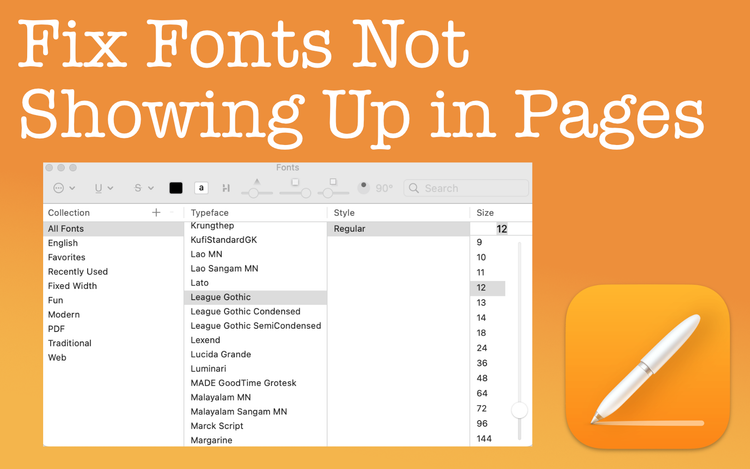
Task: Click the shadow angle dial
Action: point(364,187)
